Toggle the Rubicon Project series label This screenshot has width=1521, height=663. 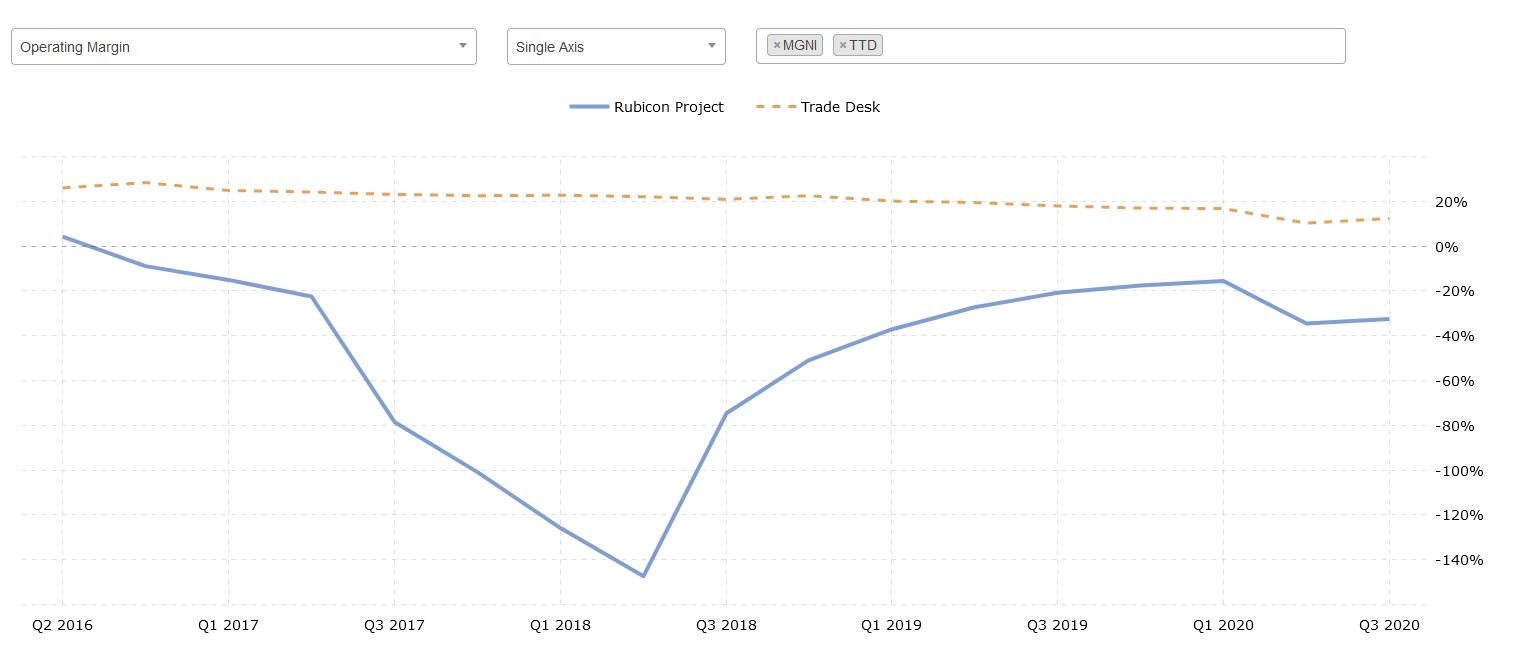[668, 107]
